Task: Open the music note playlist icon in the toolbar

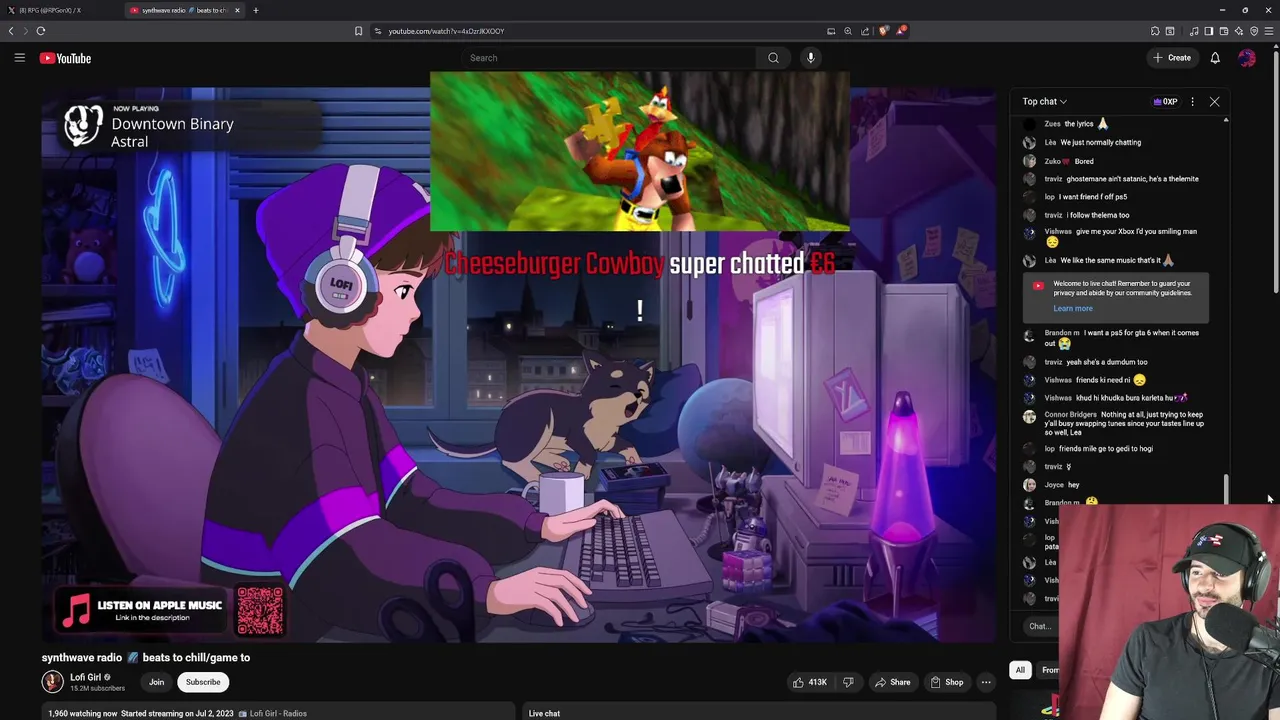Action: (x=1194, y=31)
